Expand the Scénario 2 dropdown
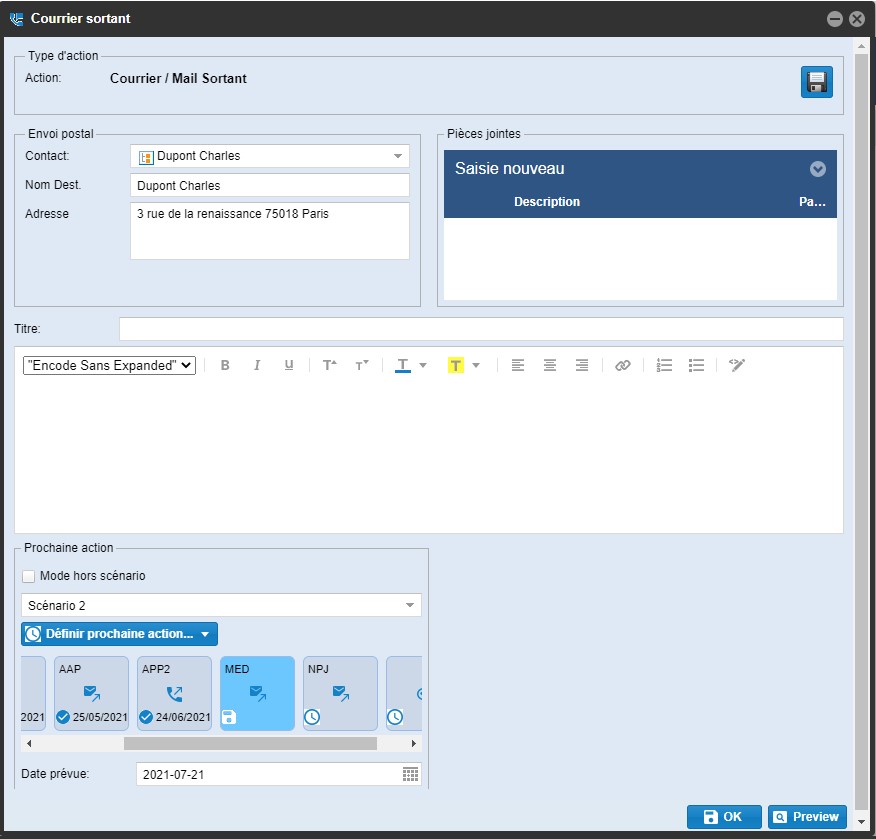 [x=409, y=605]
